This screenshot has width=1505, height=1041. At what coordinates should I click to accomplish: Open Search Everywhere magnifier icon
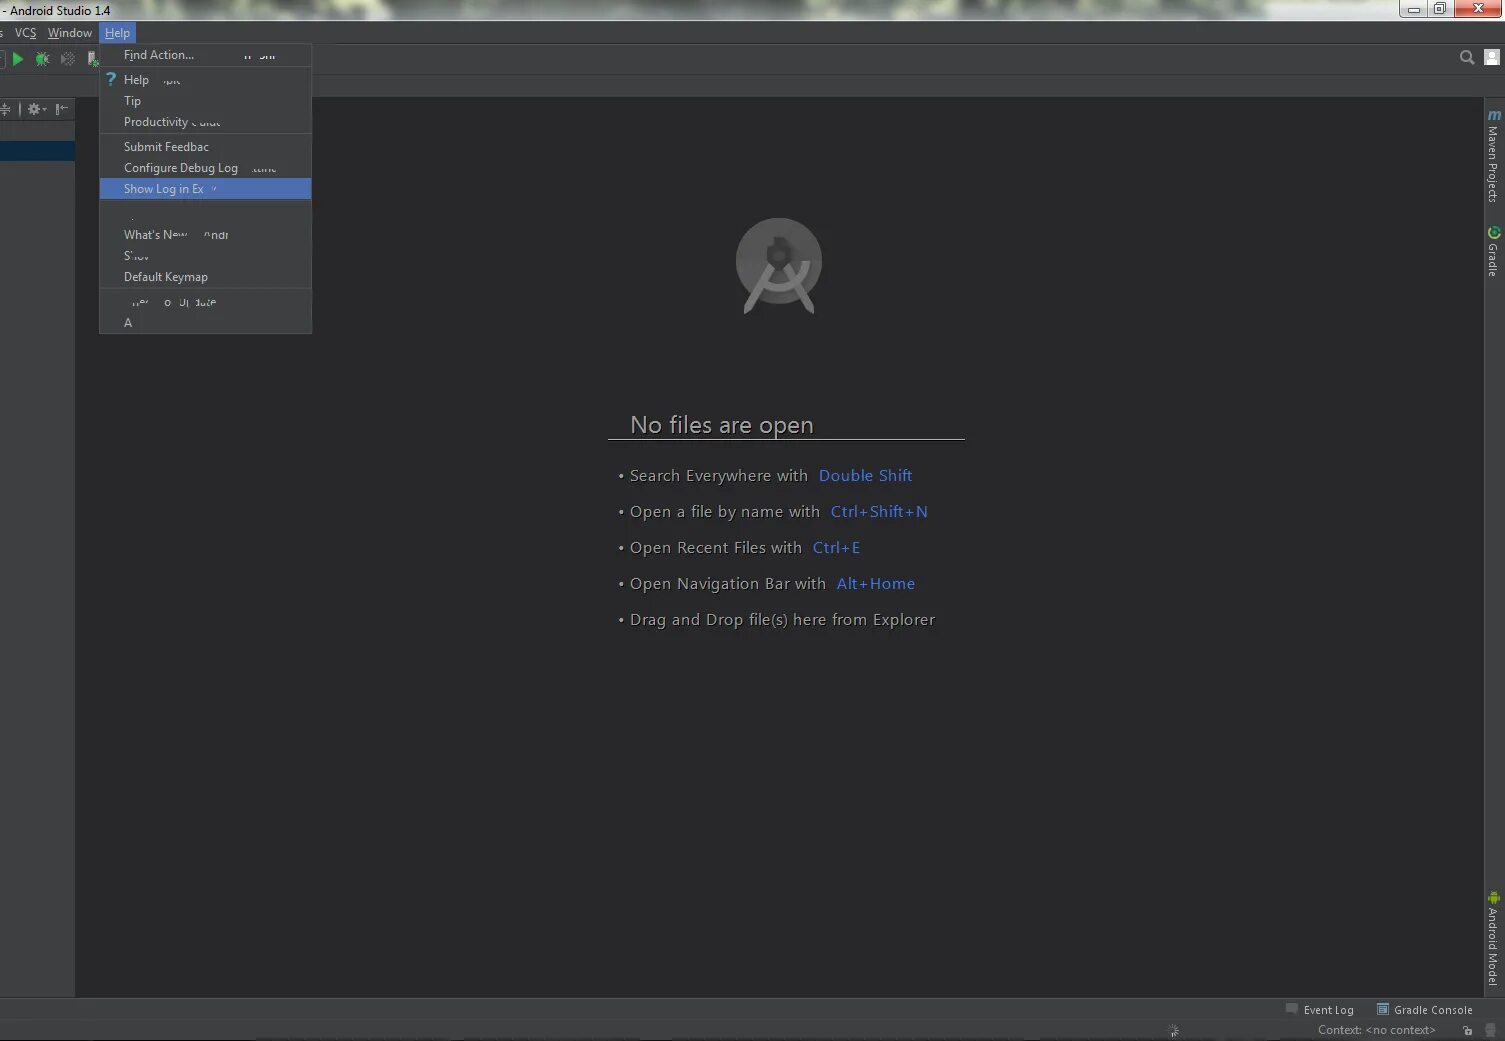(x=1466, y=58)
